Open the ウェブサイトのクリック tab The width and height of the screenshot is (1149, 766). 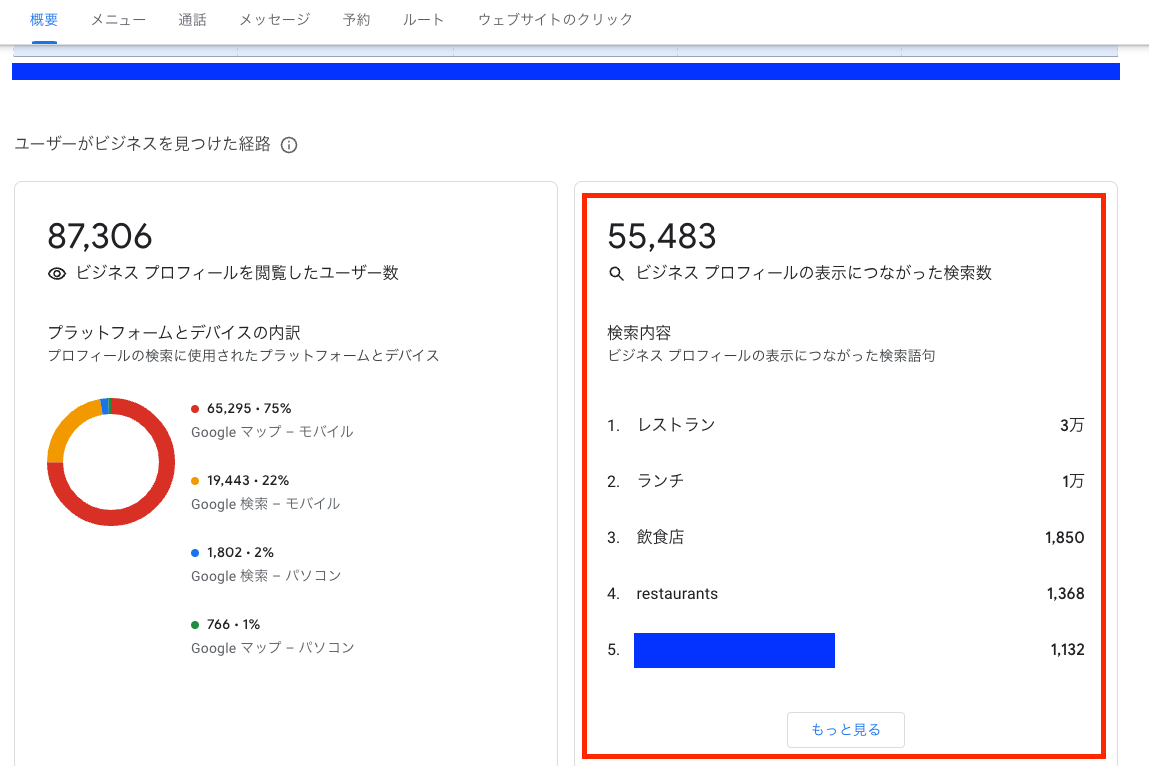[555, 20]
